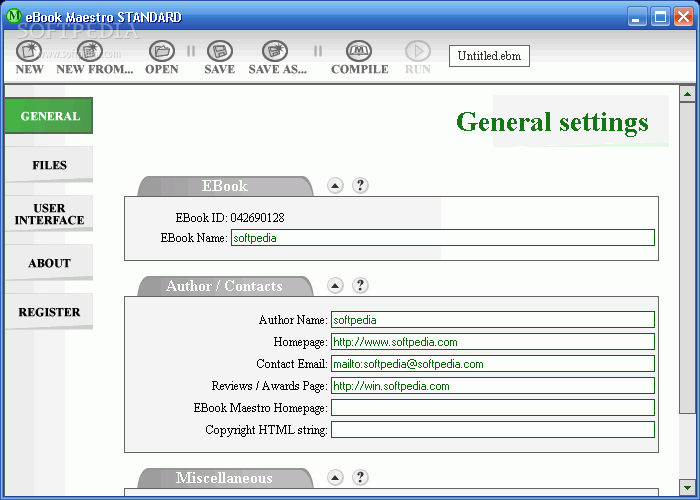Collapse the EBook section

335,185
